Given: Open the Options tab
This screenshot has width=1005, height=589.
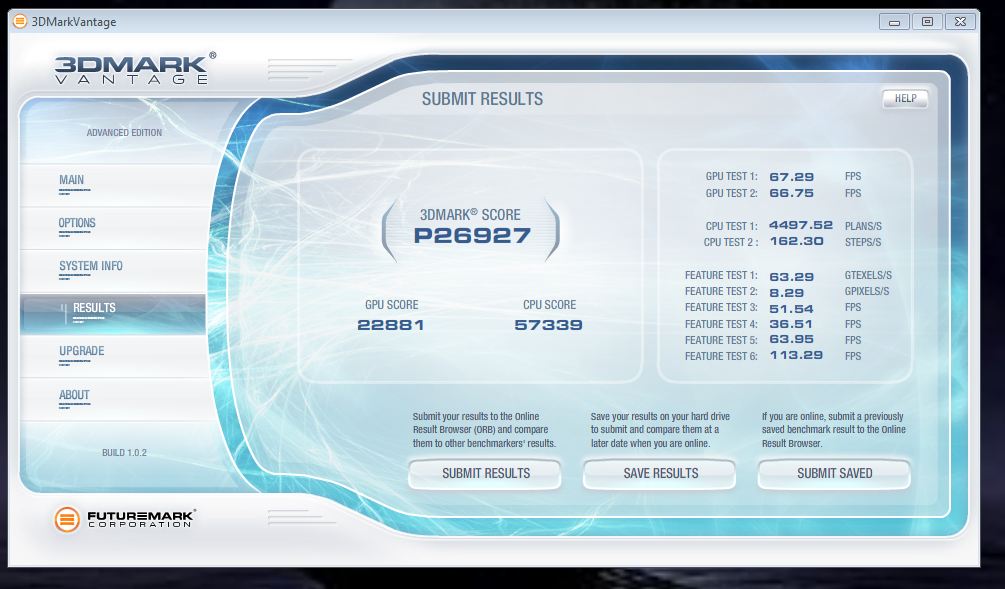Looking at the screenshot, I should pyautogui.click(x=112, y=228).
